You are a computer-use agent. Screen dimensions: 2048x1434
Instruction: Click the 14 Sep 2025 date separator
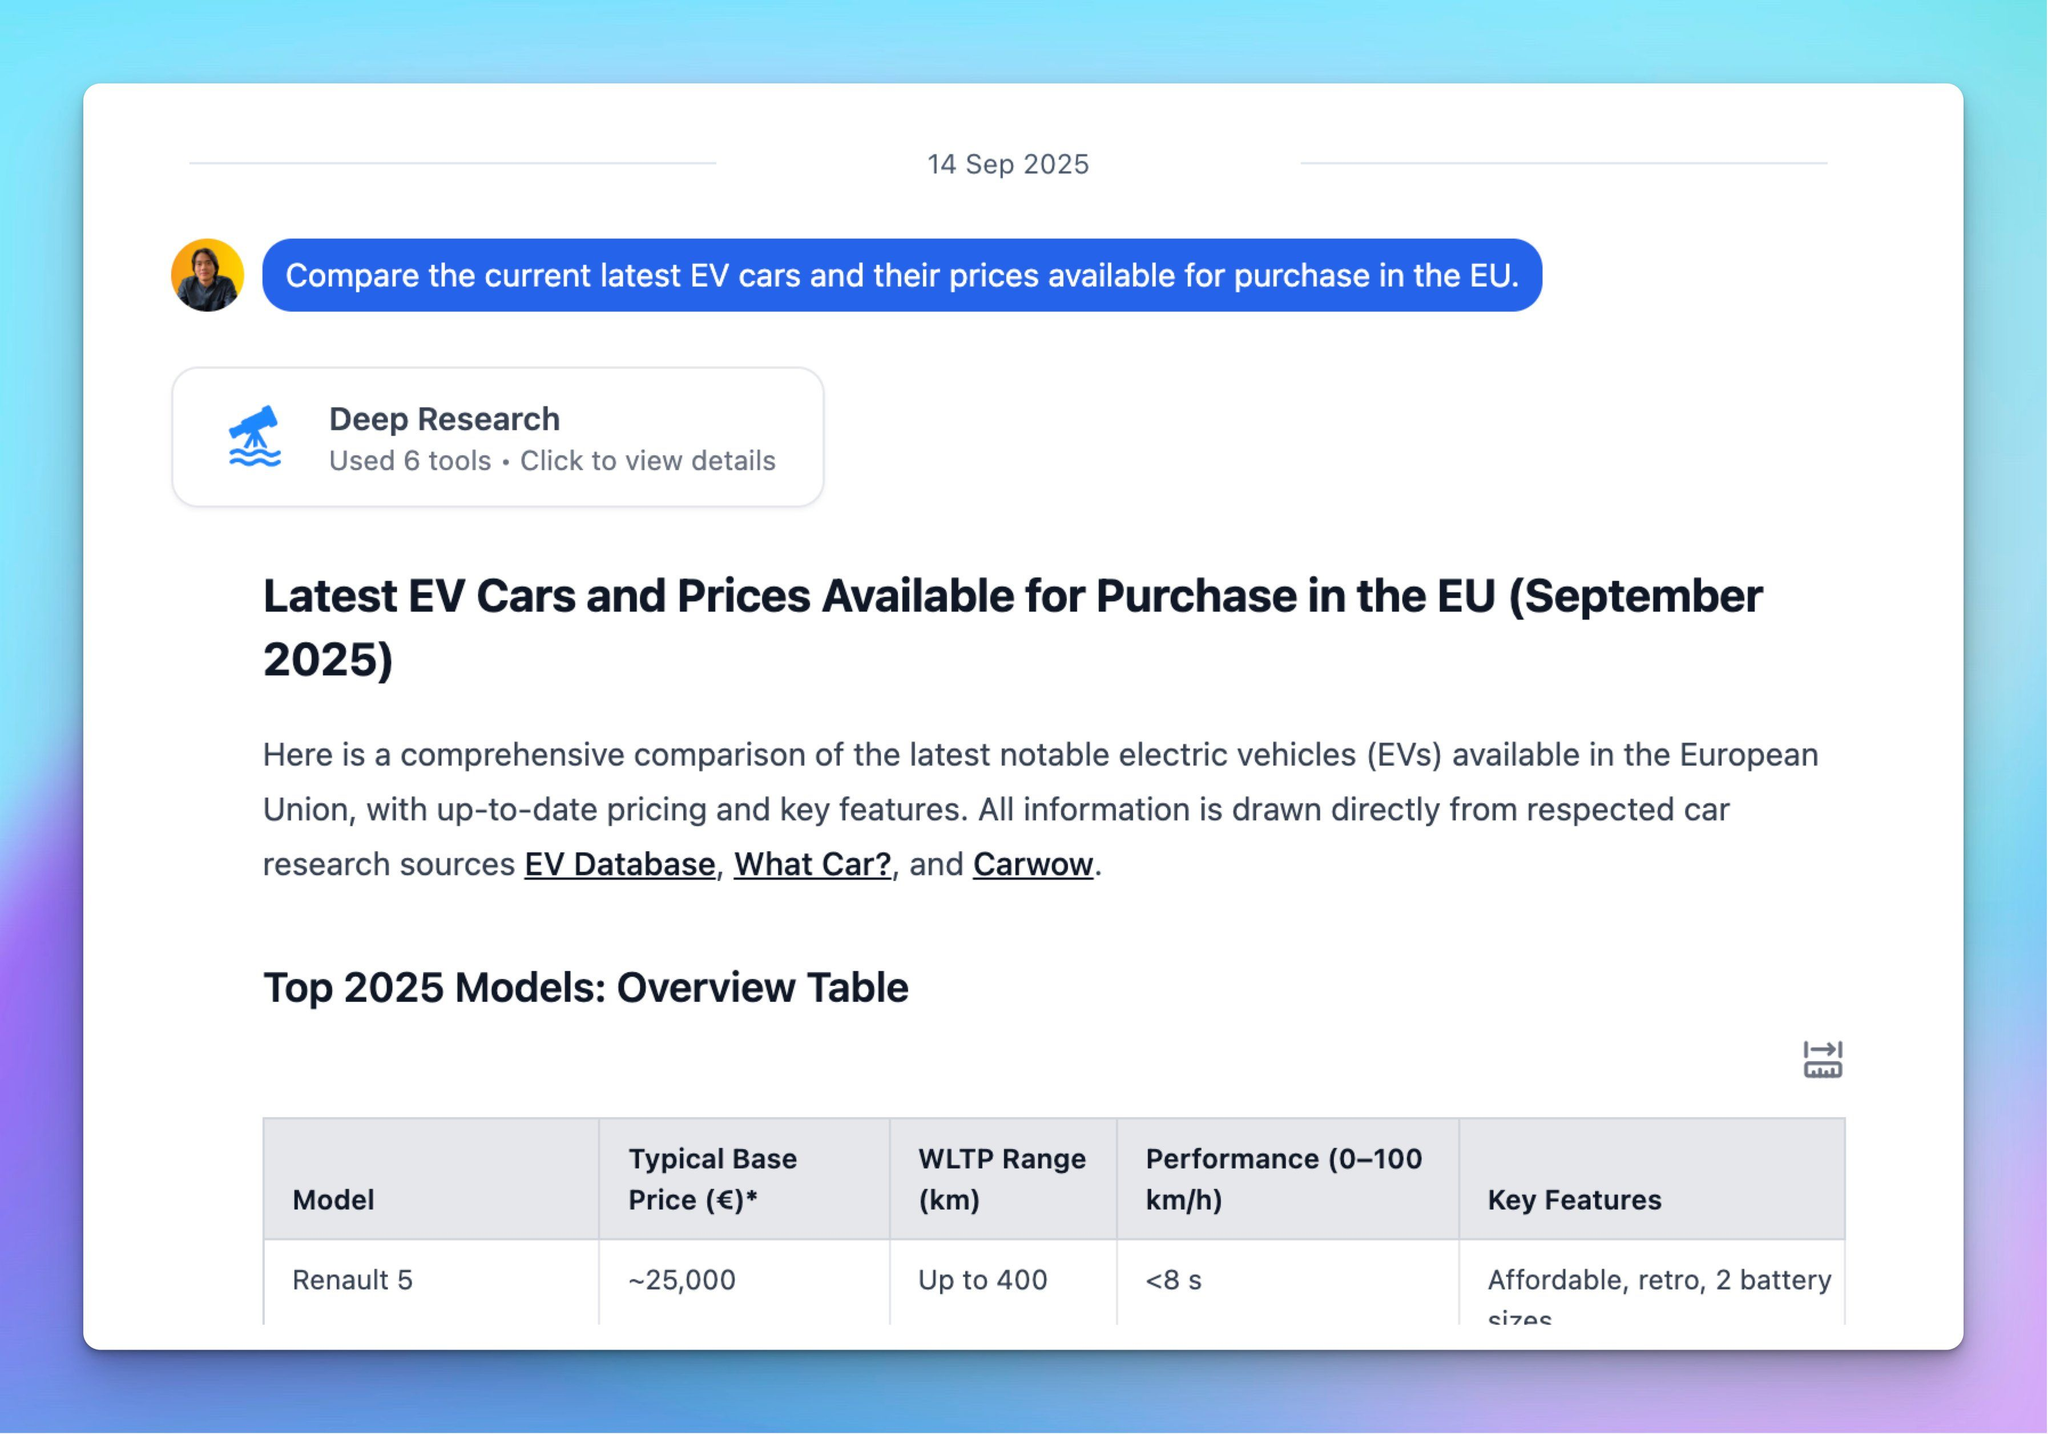pyautogui.click(x=1007, y=164)
